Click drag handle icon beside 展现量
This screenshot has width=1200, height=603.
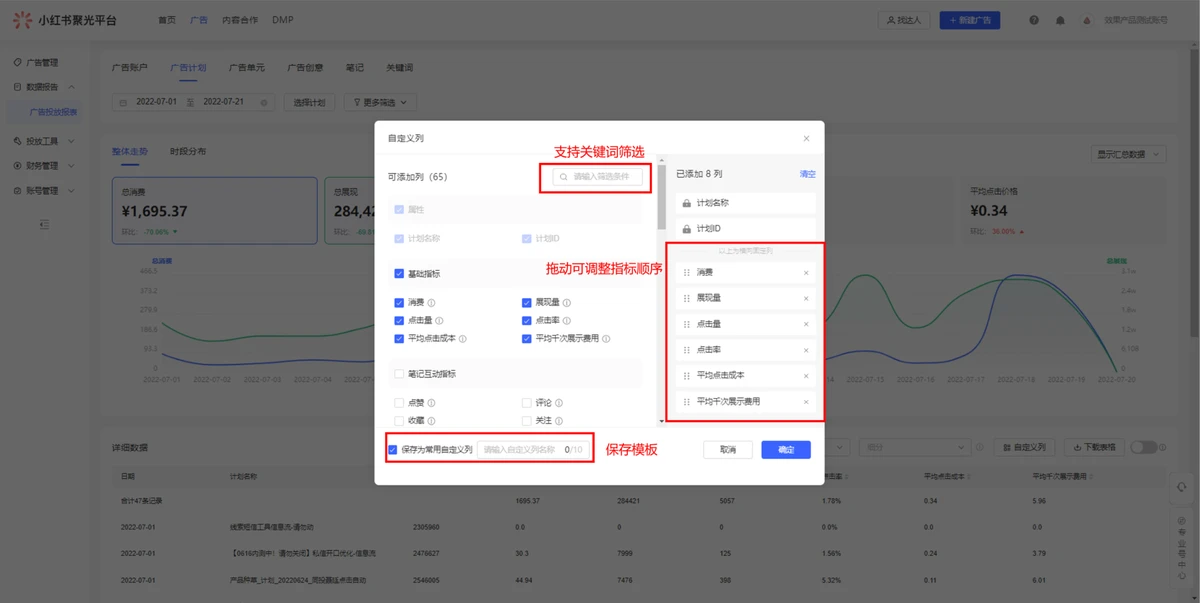pyautogui.click(x=686, y=298)
